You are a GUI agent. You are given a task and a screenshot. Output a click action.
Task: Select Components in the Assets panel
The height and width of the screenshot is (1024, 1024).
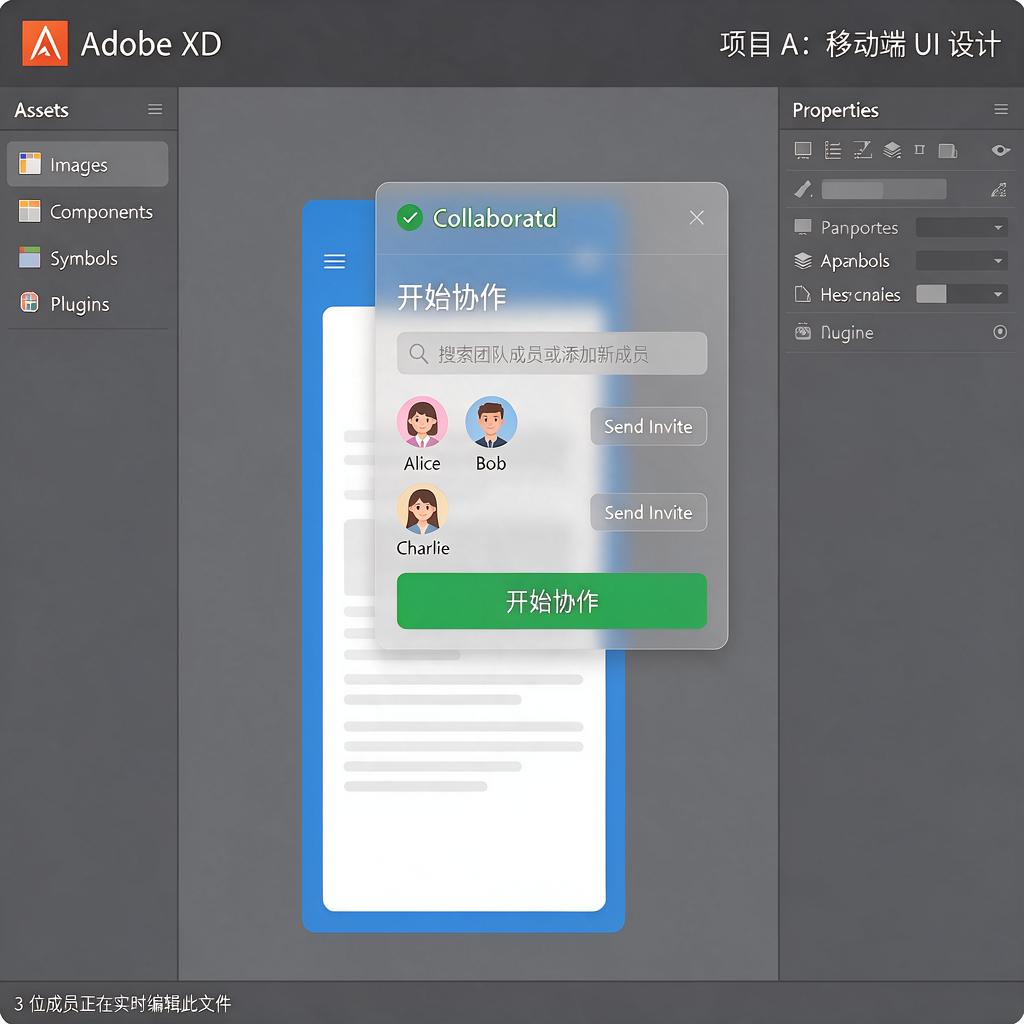click(x=88, y=212)
